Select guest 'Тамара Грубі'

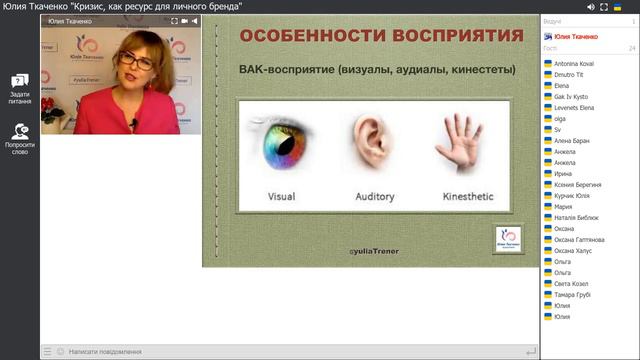(572, 295)
